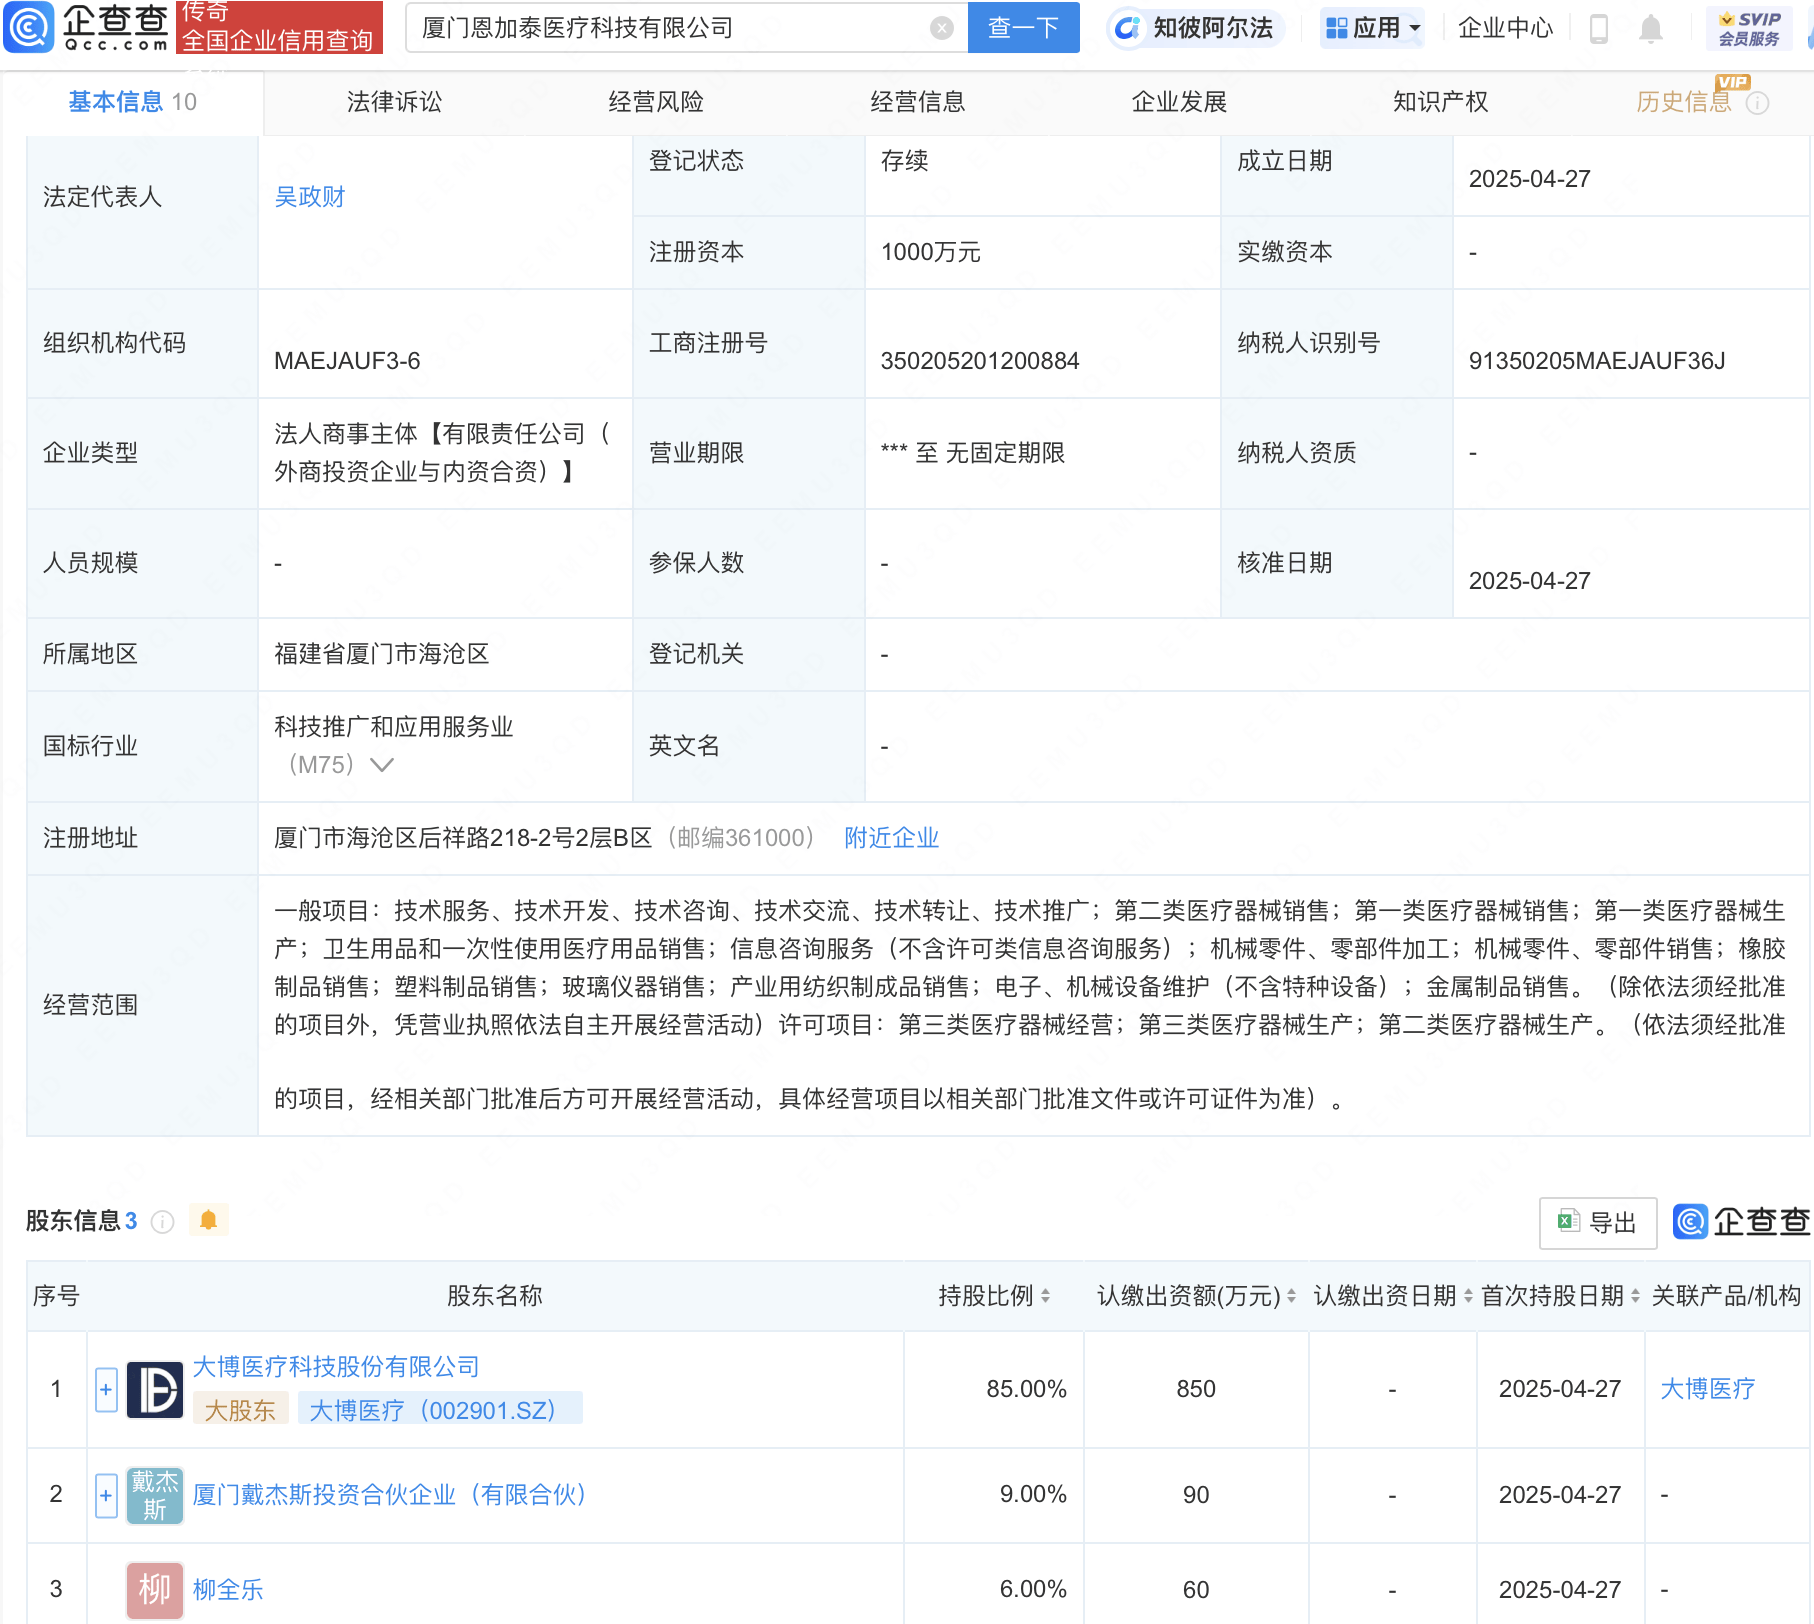Switch to 法律诉讼 tab
The width and height of the screenshot is (1814, 1624).
coord(394,102)
